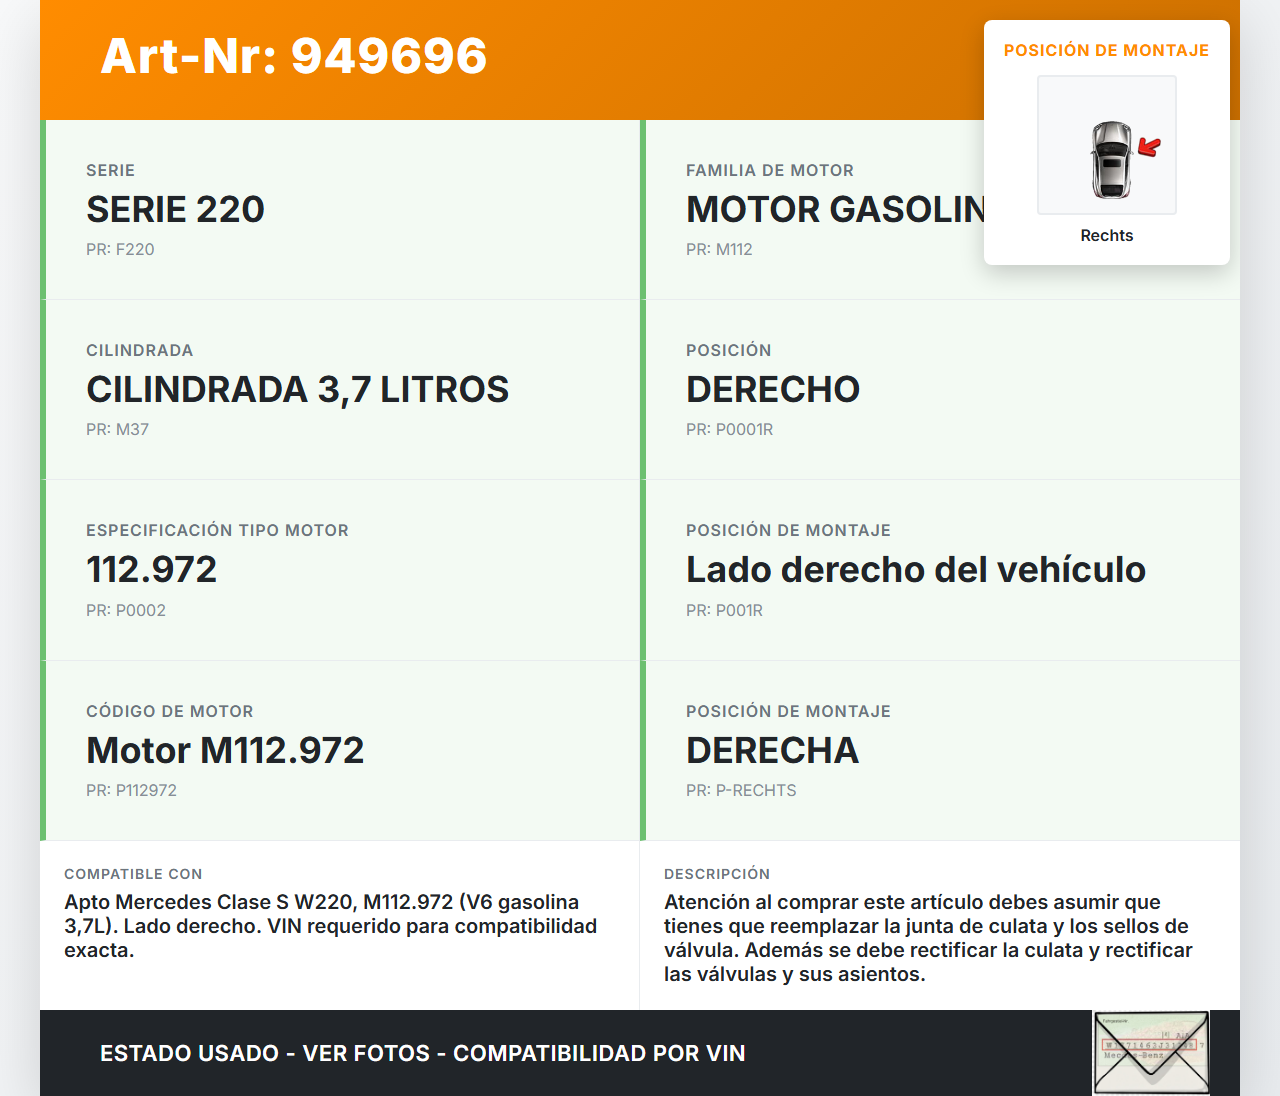Click the car top-view icon

click(1111, 159)
